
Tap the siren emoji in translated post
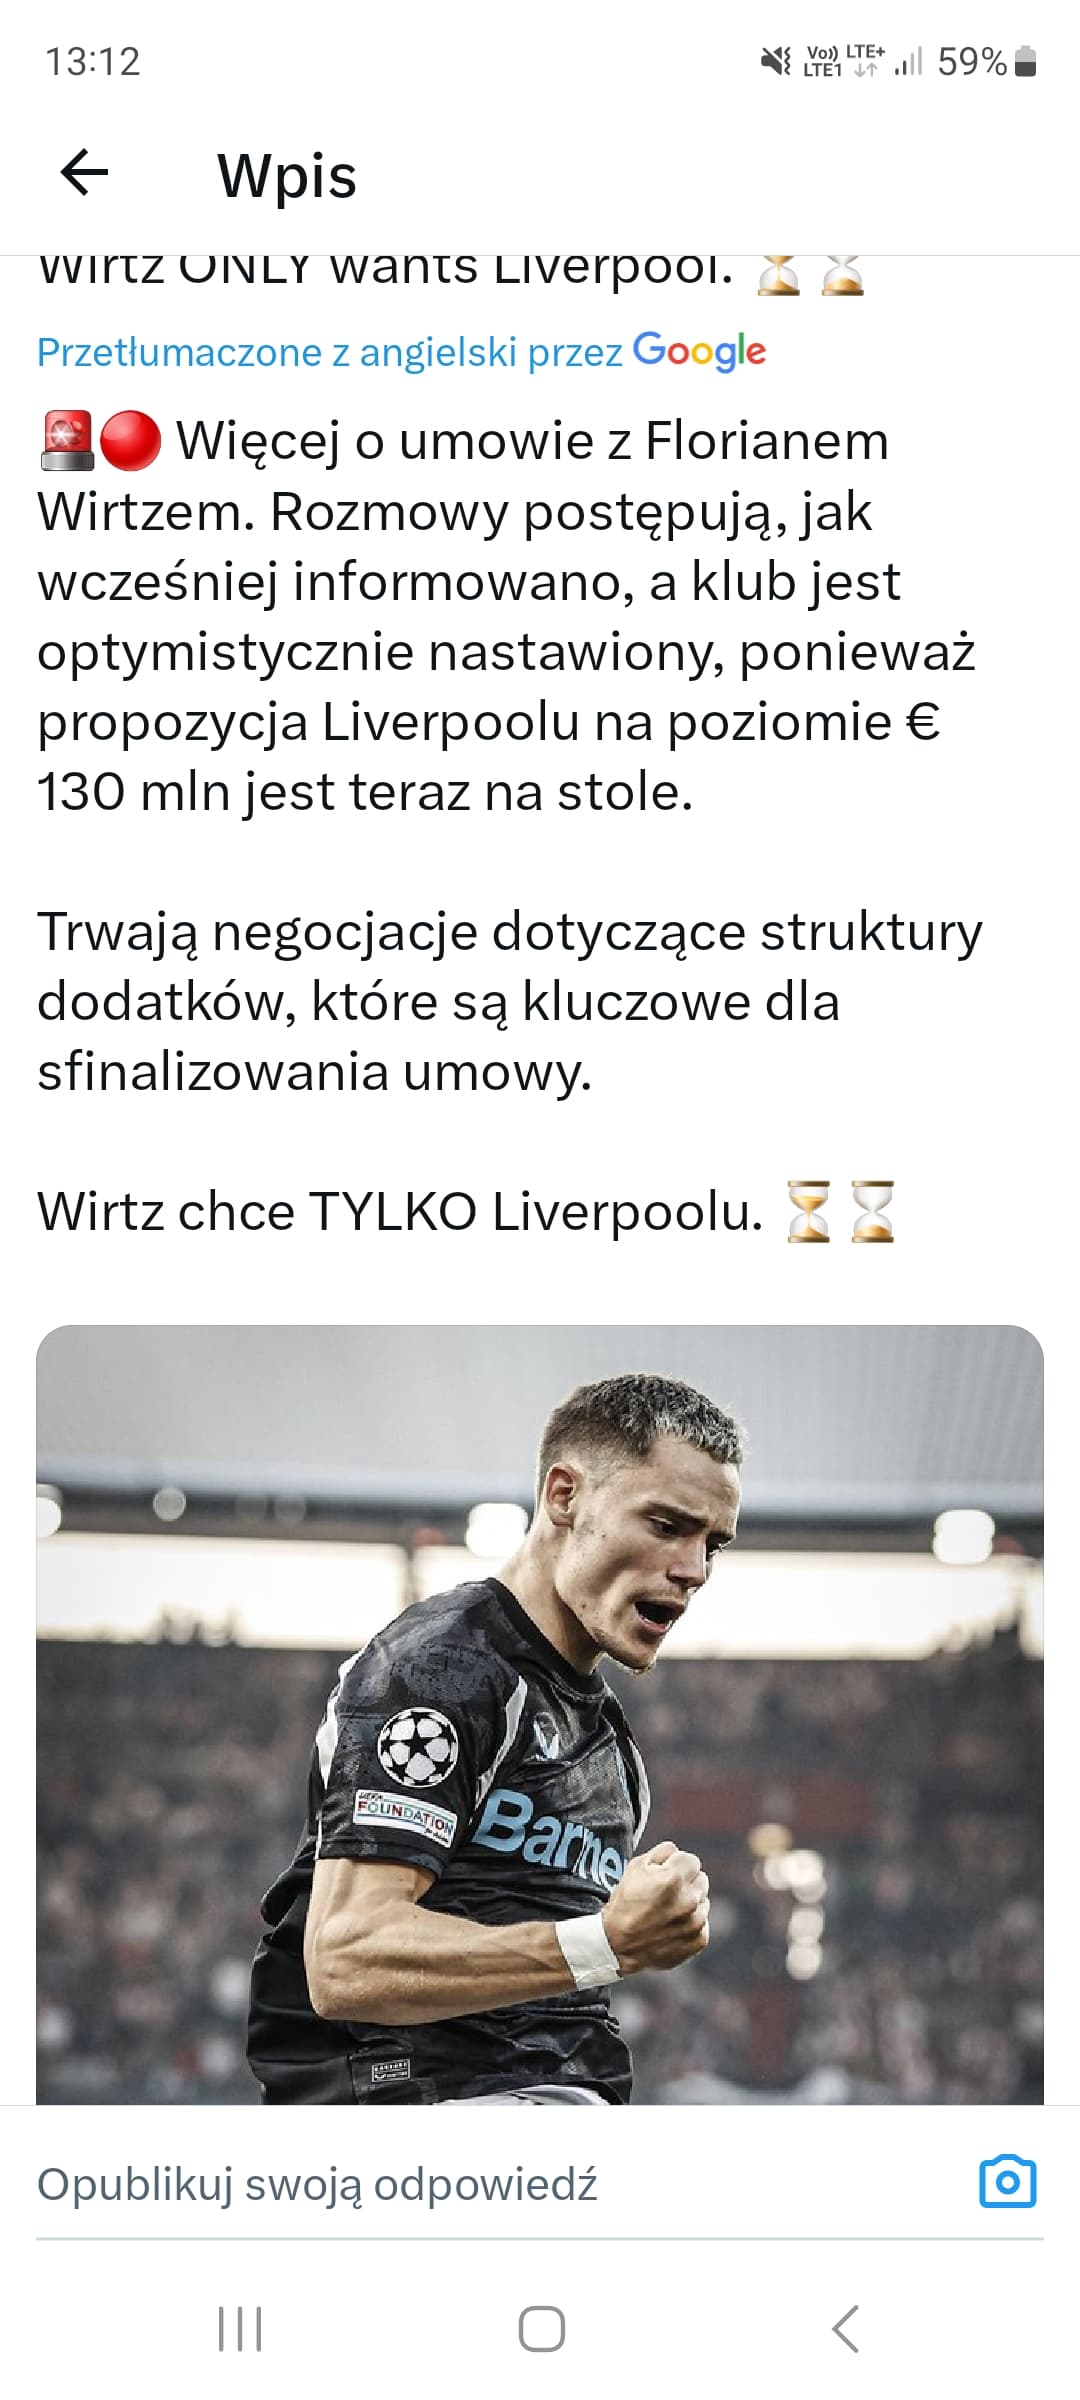67,441
